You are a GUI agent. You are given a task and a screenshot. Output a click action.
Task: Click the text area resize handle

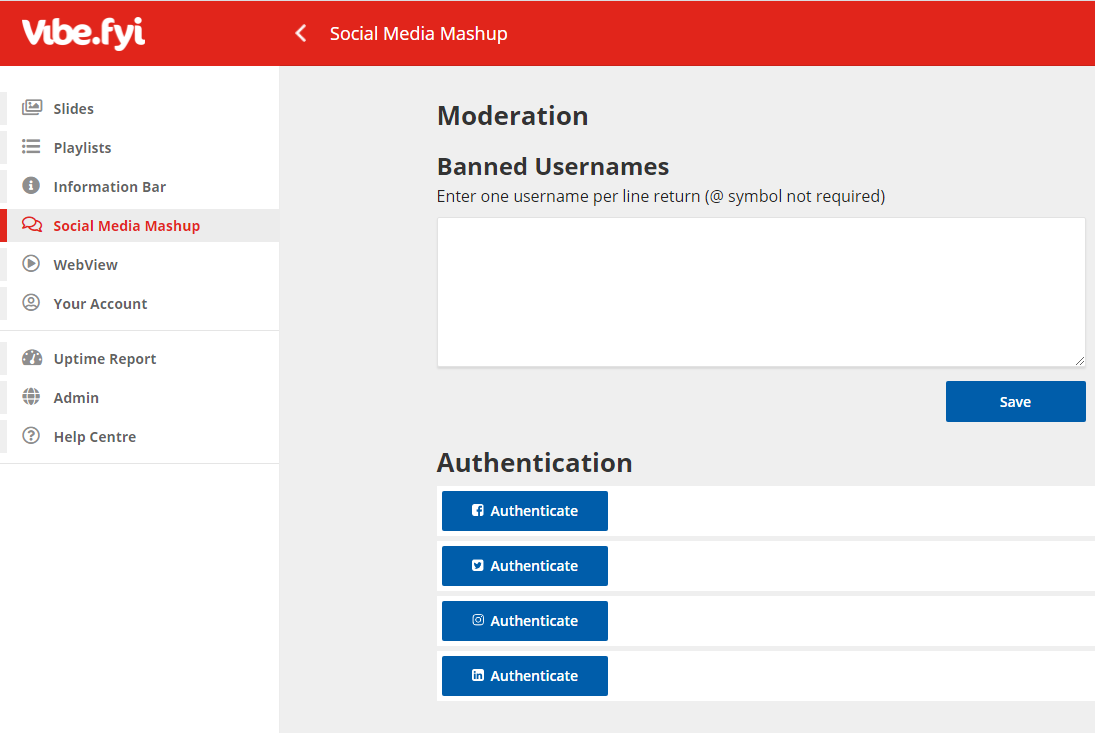1080,360
